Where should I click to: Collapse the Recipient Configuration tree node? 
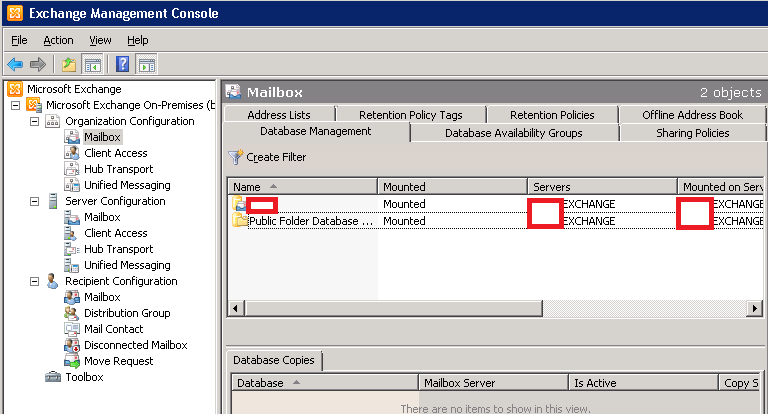tap(35, 281)
